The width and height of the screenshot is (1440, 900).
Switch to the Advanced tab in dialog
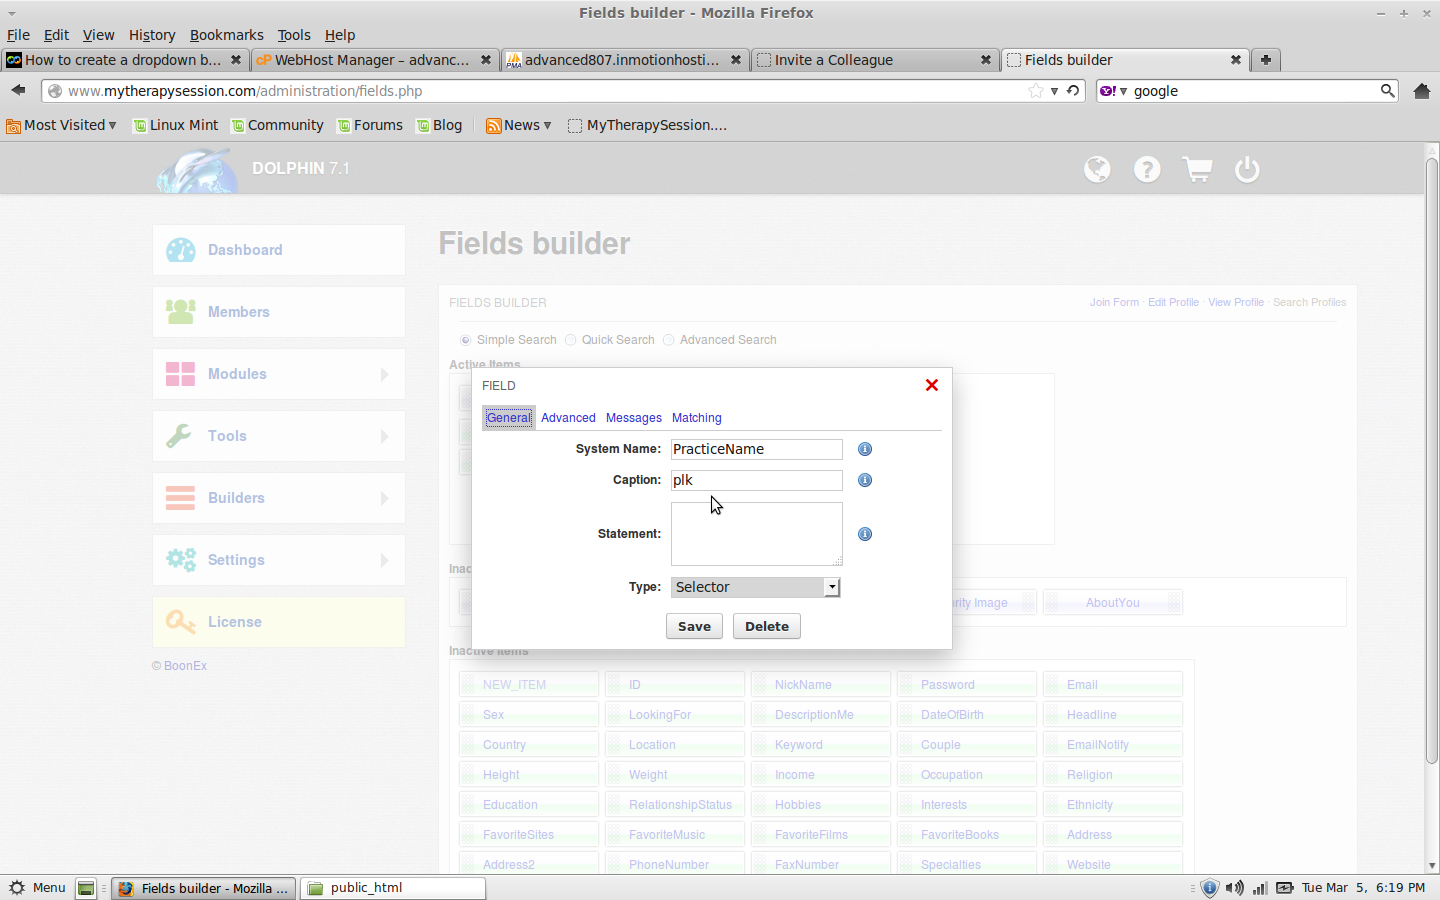coord(568,418)
